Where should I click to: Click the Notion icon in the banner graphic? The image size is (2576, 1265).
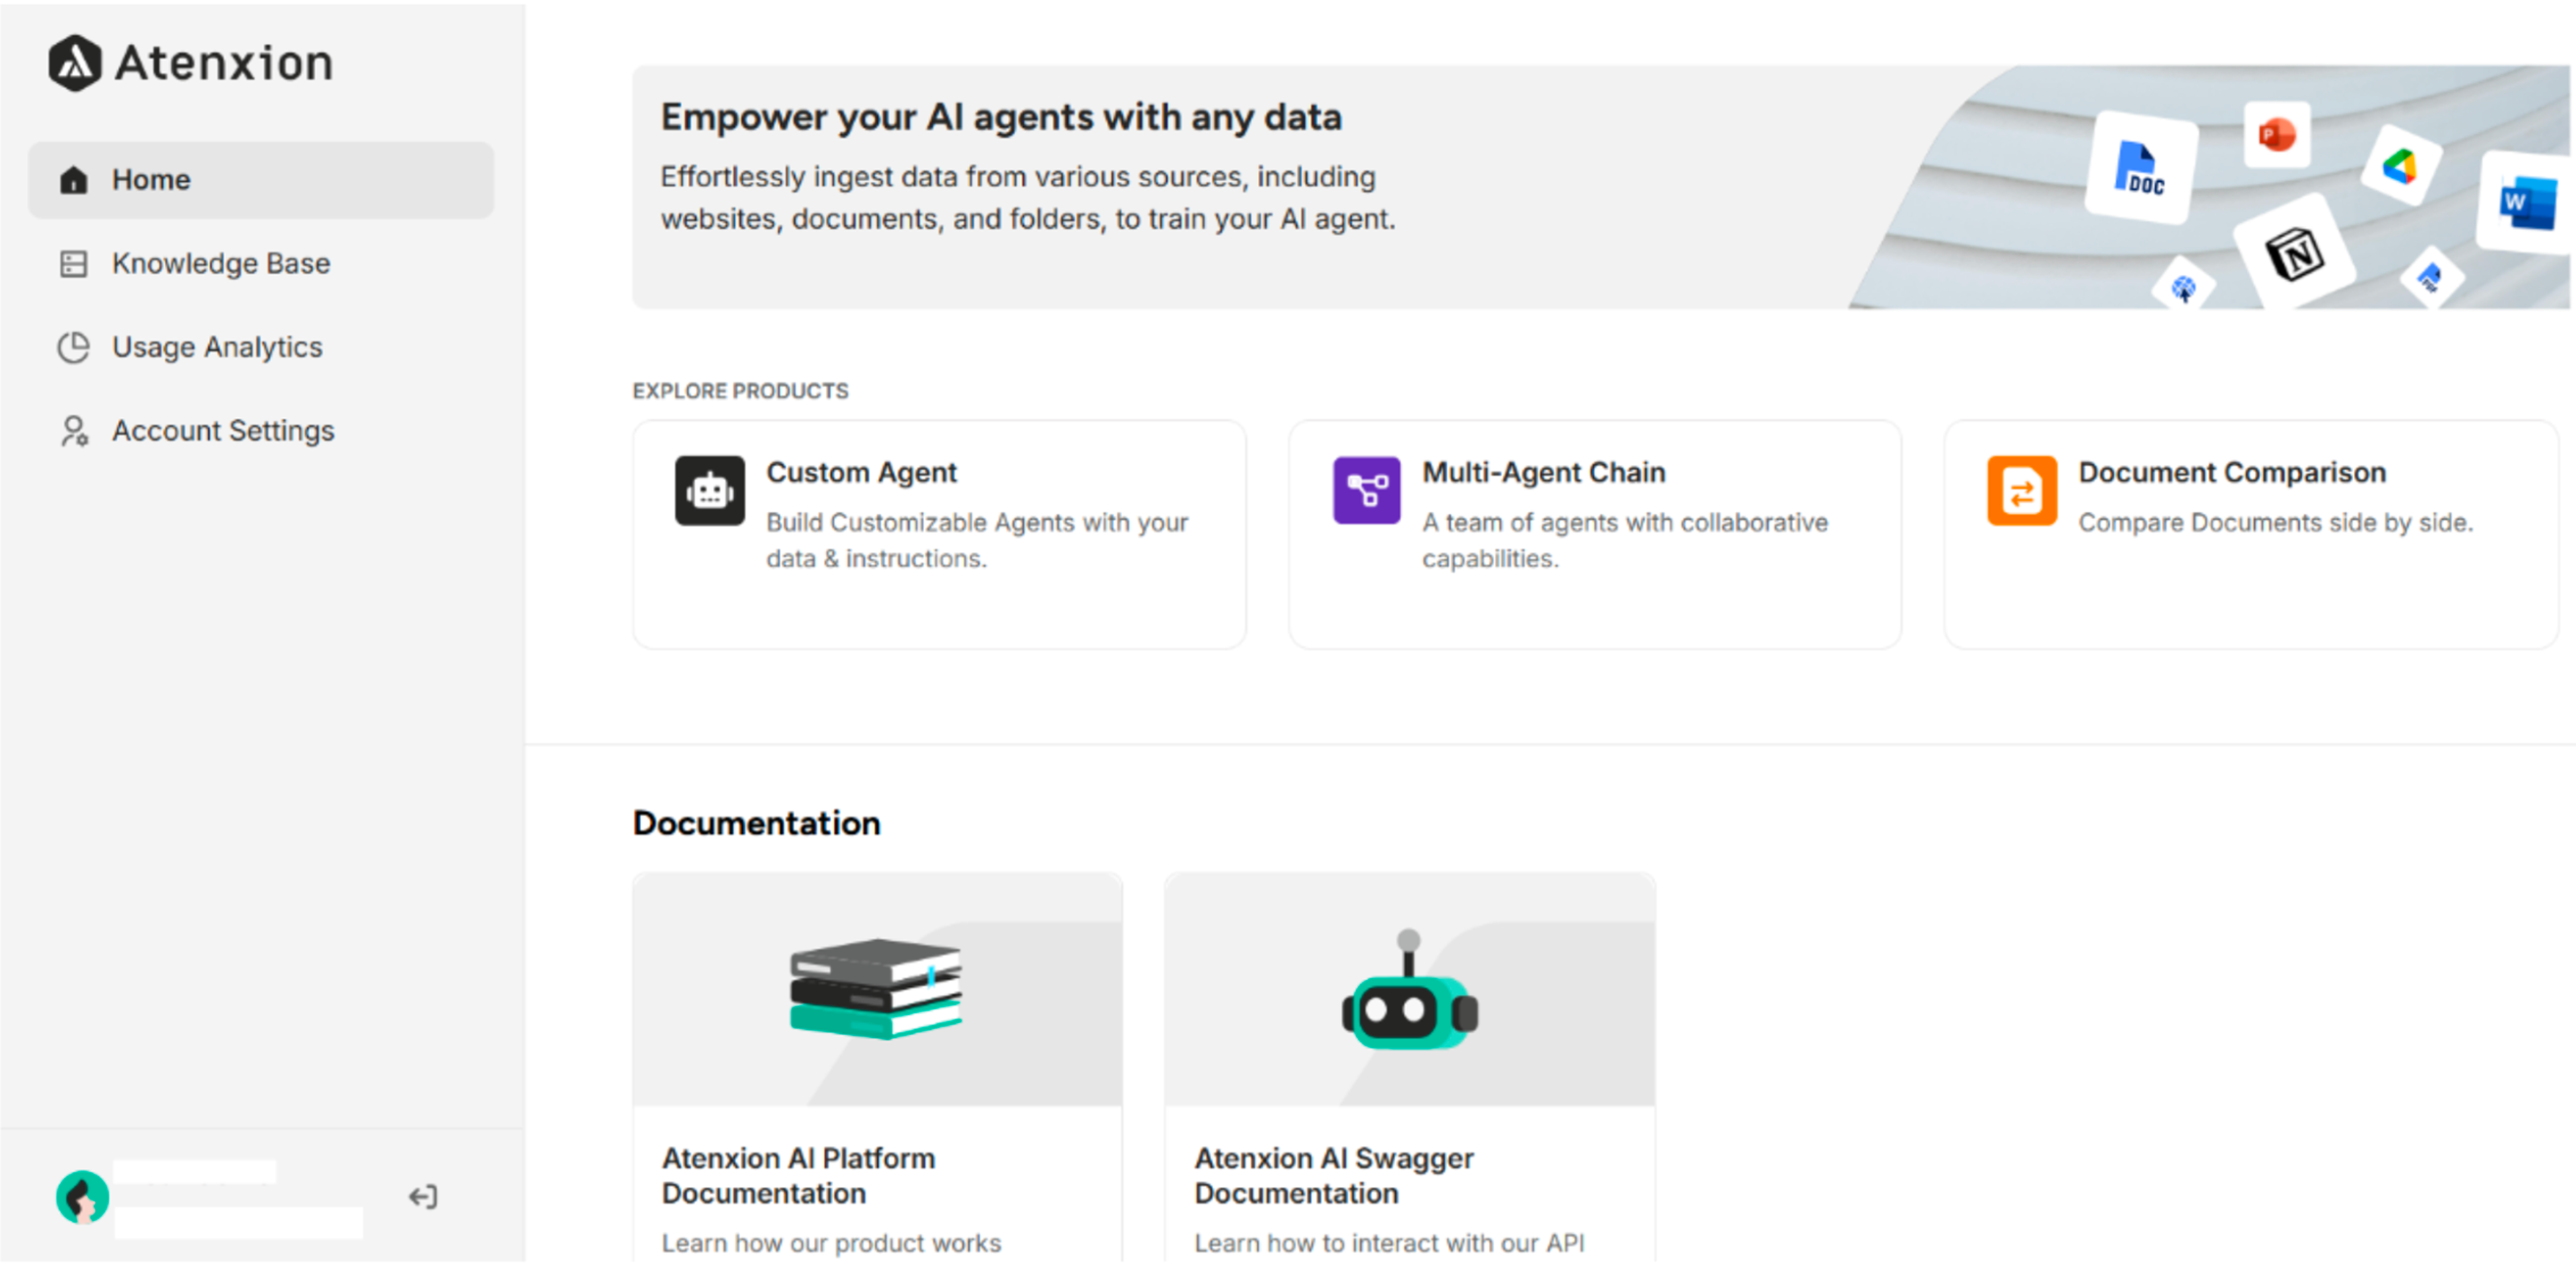(2294, 252)
